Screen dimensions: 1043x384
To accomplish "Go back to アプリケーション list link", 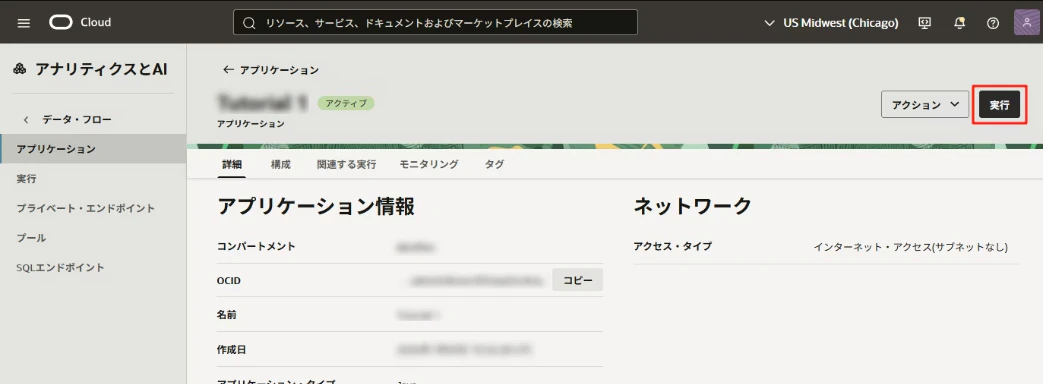I will tap(279, 69).
